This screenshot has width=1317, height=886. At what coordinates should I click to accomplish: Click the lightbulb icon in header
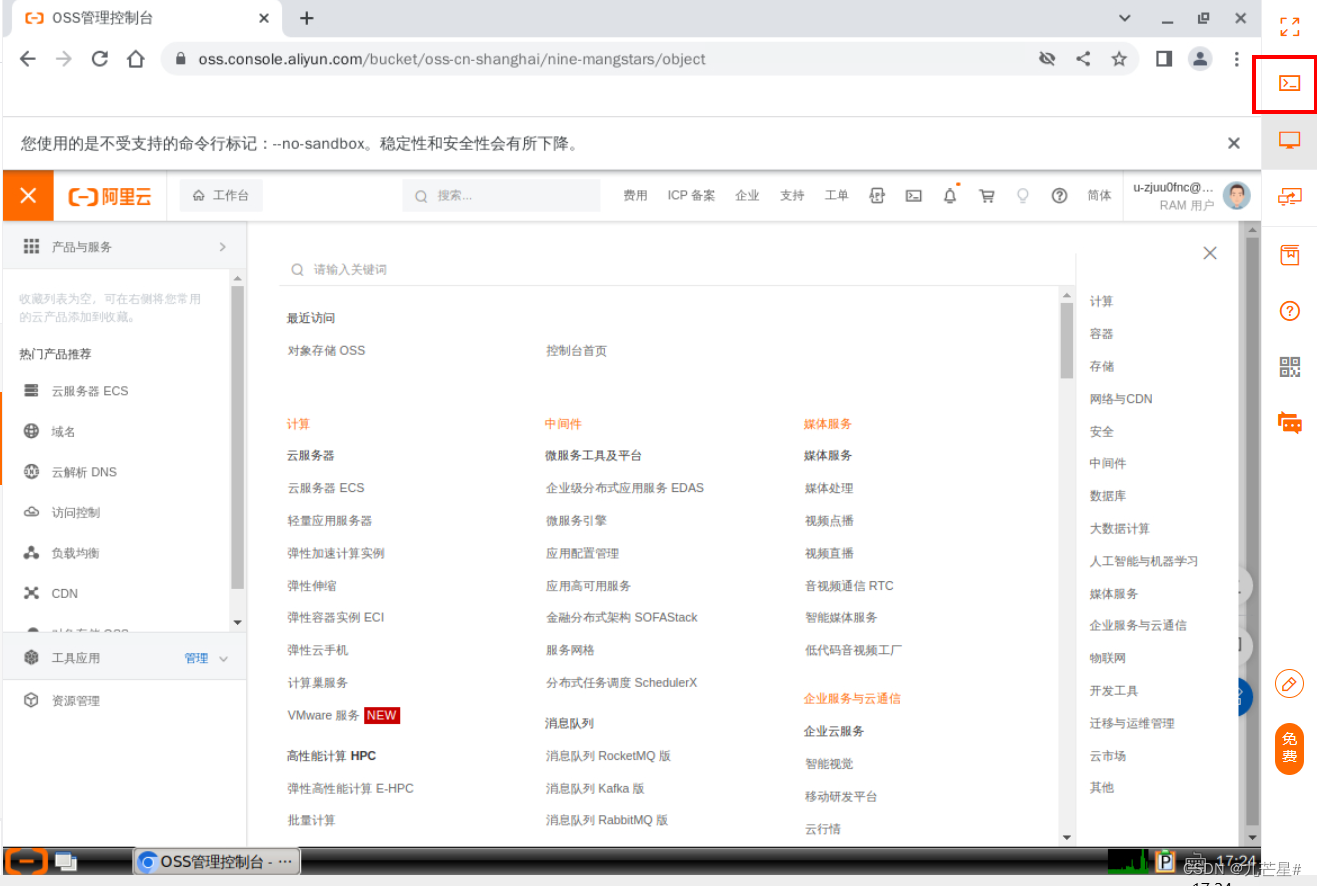click(1022, 196)
